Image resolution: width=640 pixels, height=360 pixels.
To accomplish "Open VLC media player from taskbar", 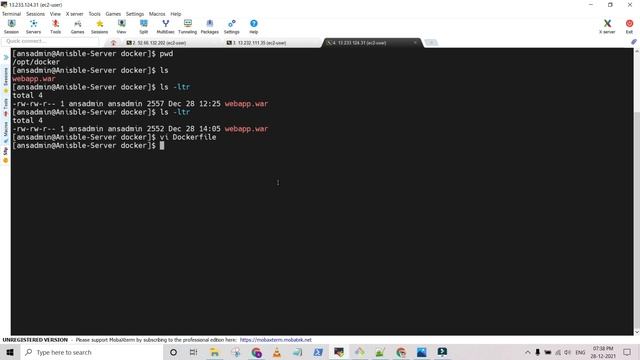I will click(x=277, y=352).
